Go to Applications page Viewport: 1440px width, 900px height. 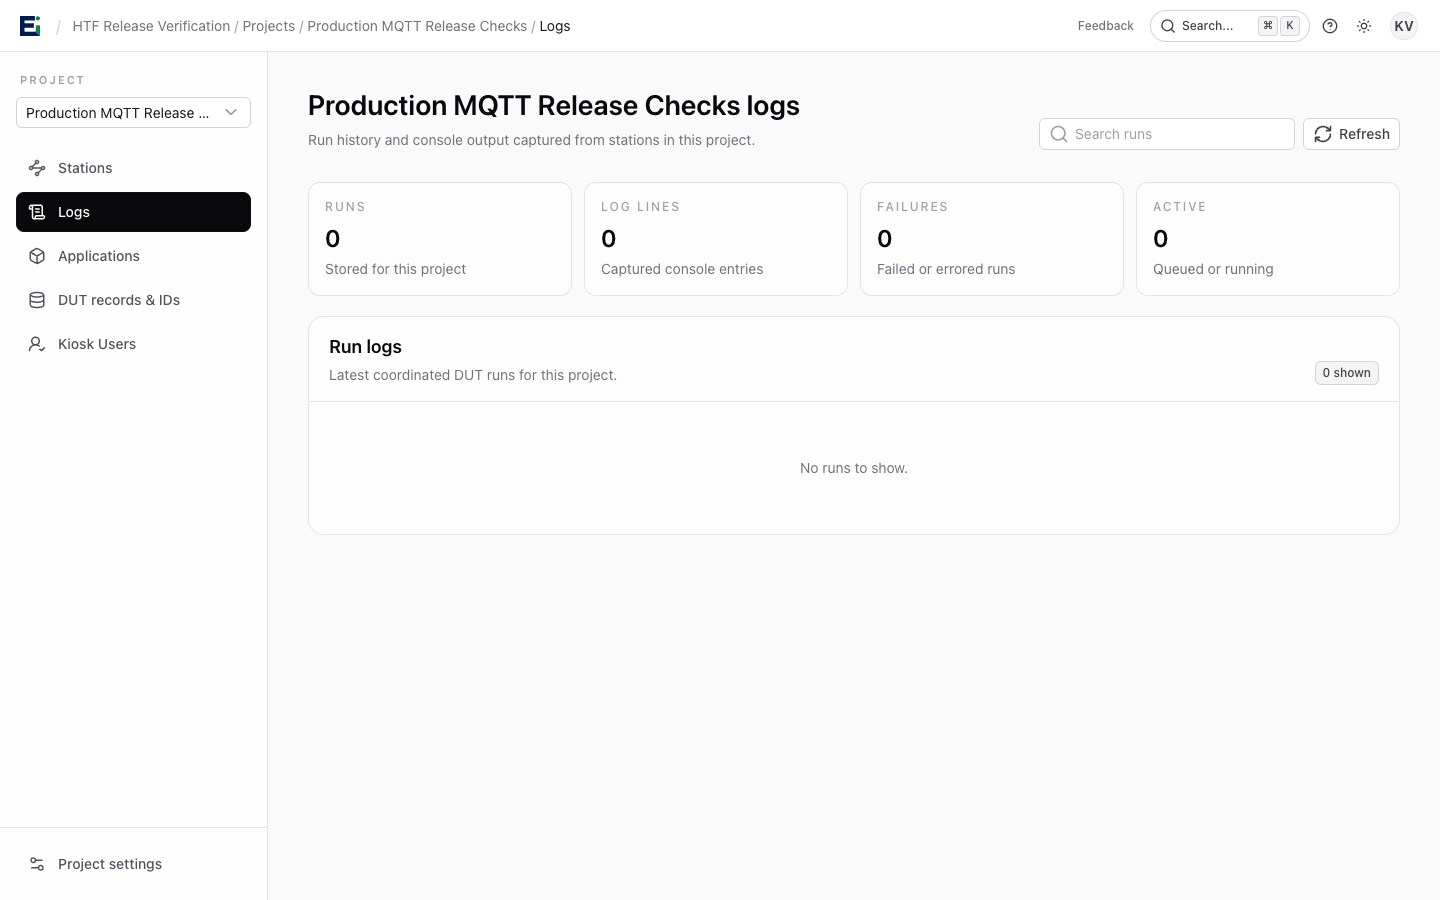[133, 256]
